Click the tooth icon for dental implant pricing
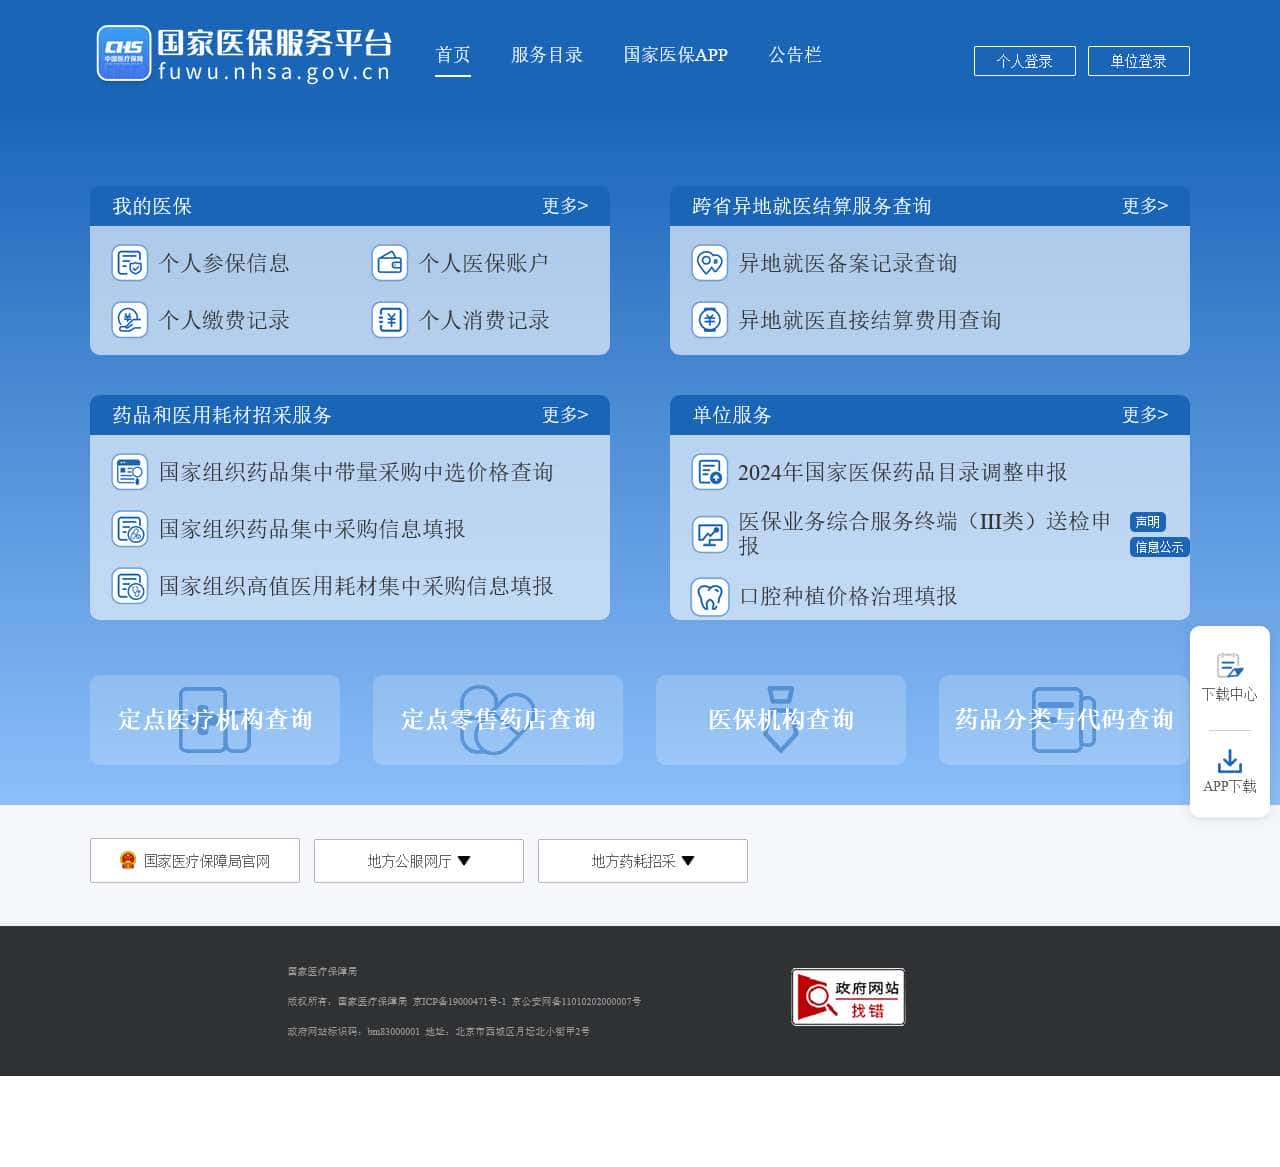Image resolution: width=1280 pixels, height=1167 pixels. [710, 597]
